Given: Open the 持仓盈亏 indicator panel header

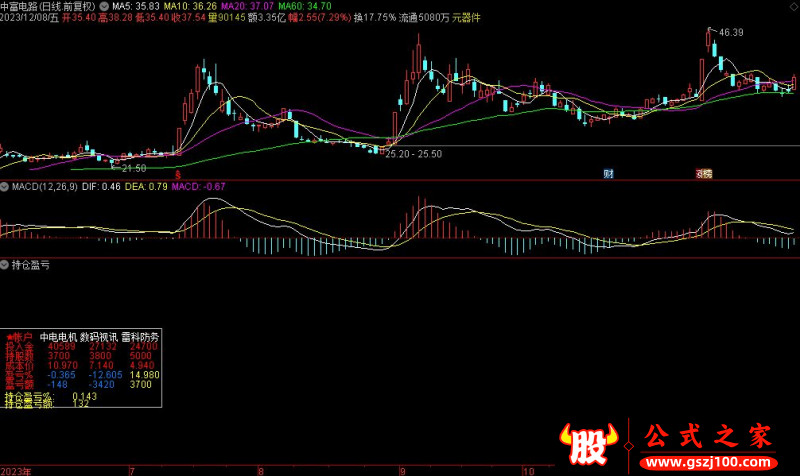Looking at the screenshot, I should tap(30, 265).
